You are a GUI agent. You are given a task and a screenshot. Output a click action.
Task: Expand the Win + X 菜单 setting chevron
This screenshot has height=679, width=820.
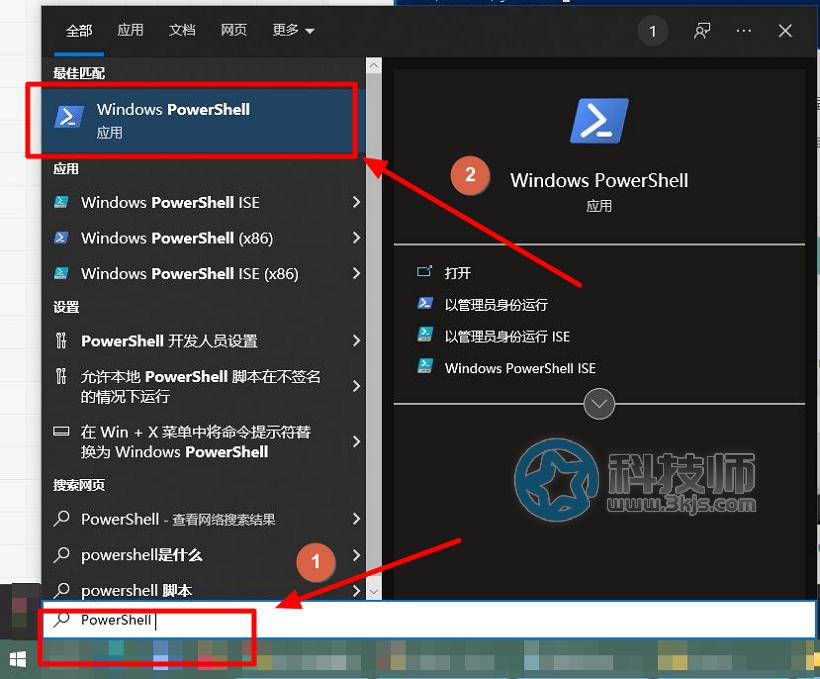[356, 442]
